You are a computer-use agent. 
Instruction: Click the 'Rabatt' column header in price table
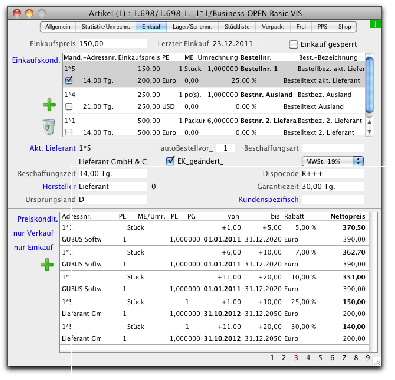tap(294, 216)
